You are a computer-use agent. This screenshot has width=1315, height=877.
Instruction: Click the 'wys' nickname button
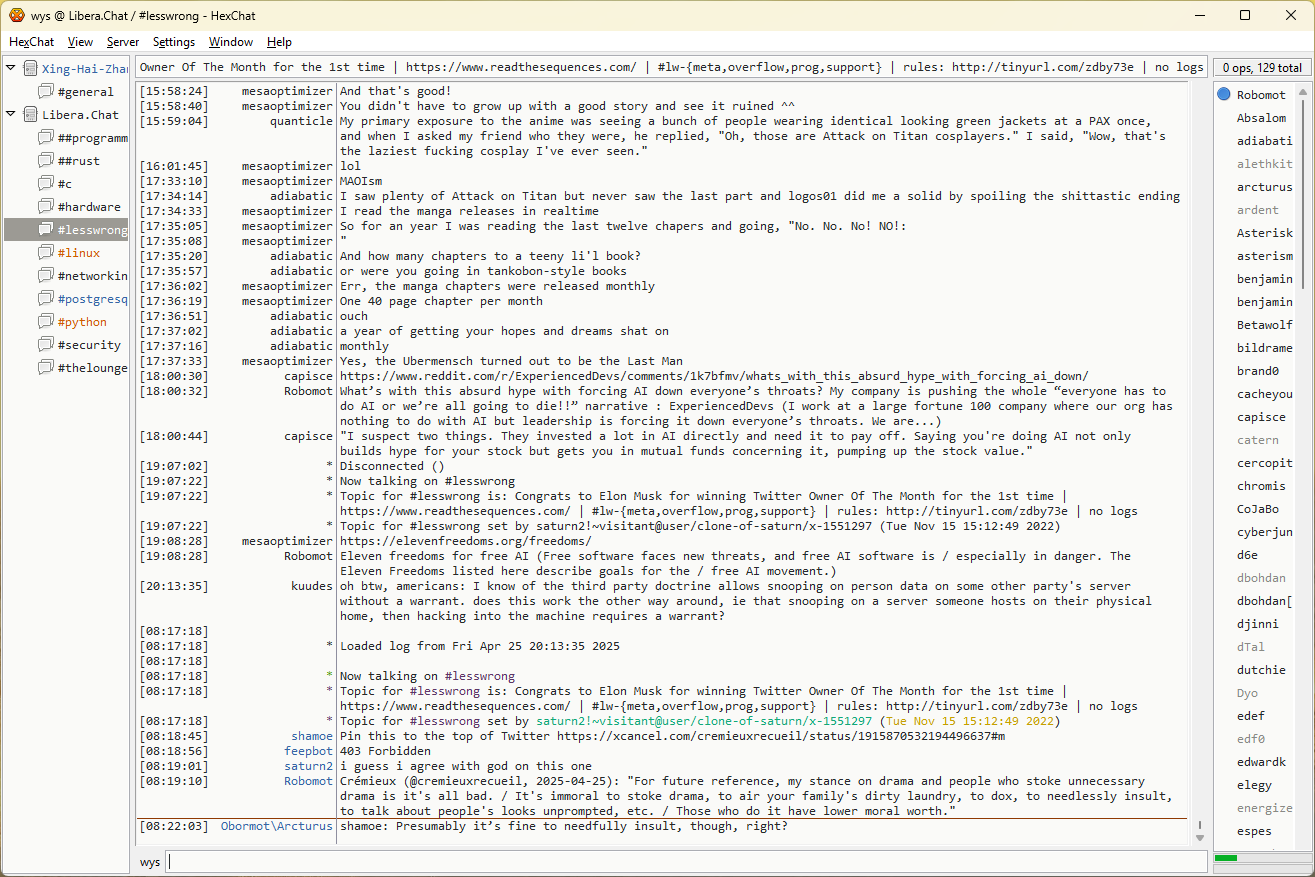click(x=150, y=862)
